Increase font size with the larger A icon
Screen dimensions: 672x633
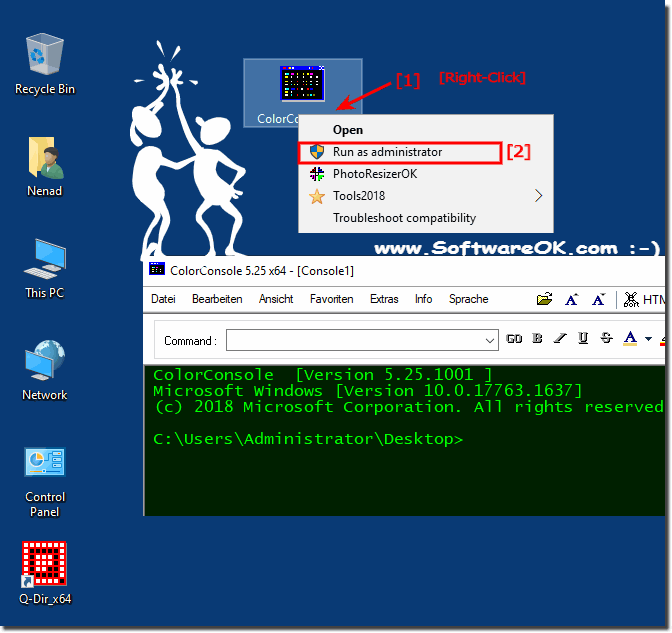tap(571, 299)
